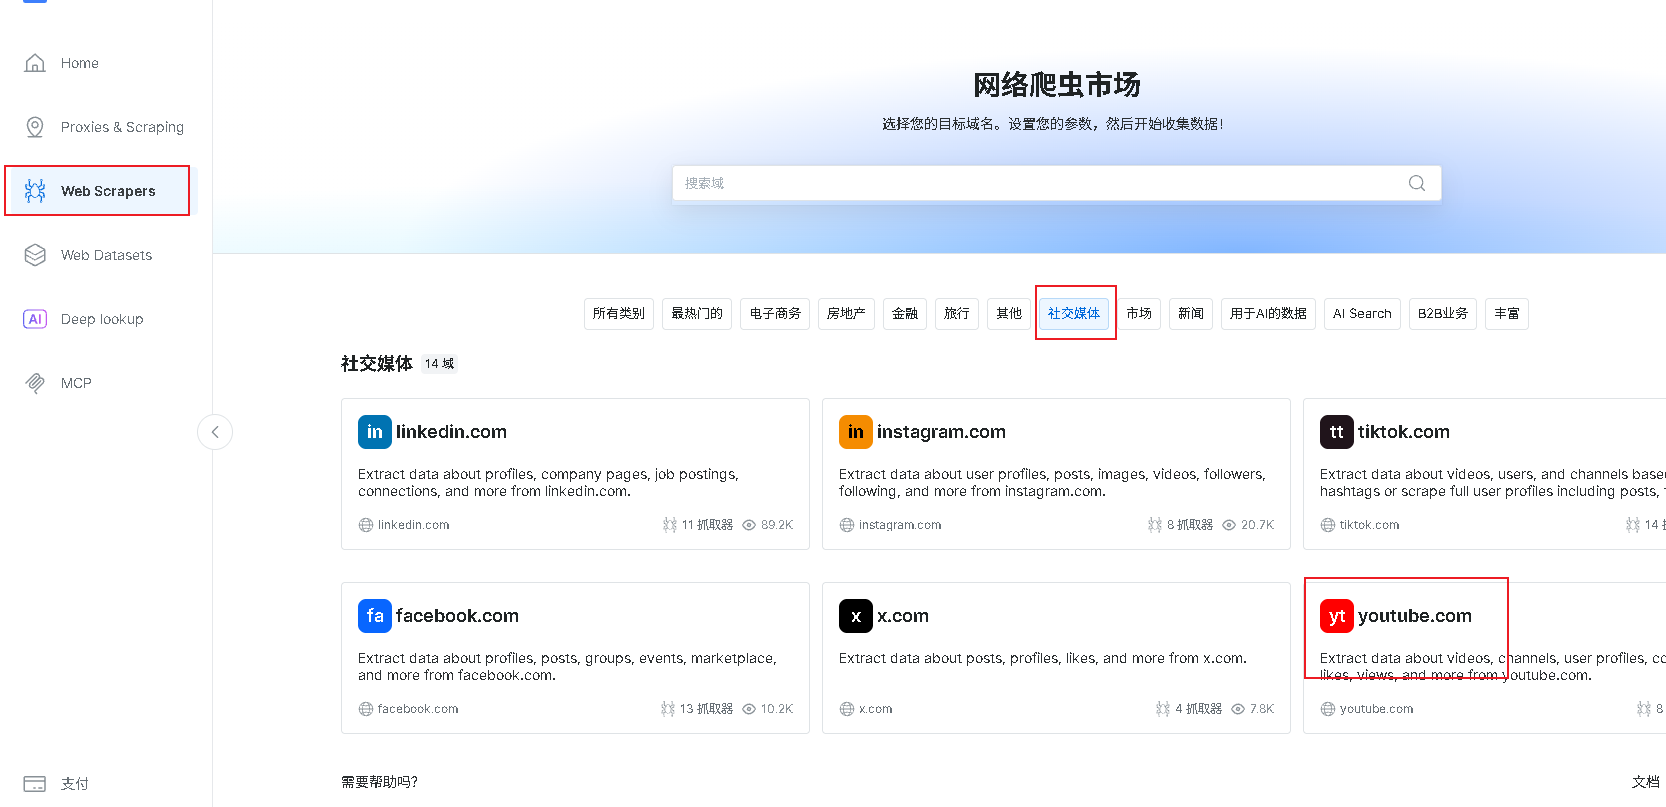Select the 用于AI的数据 category tab
1666x807 pixels.
1268,314
